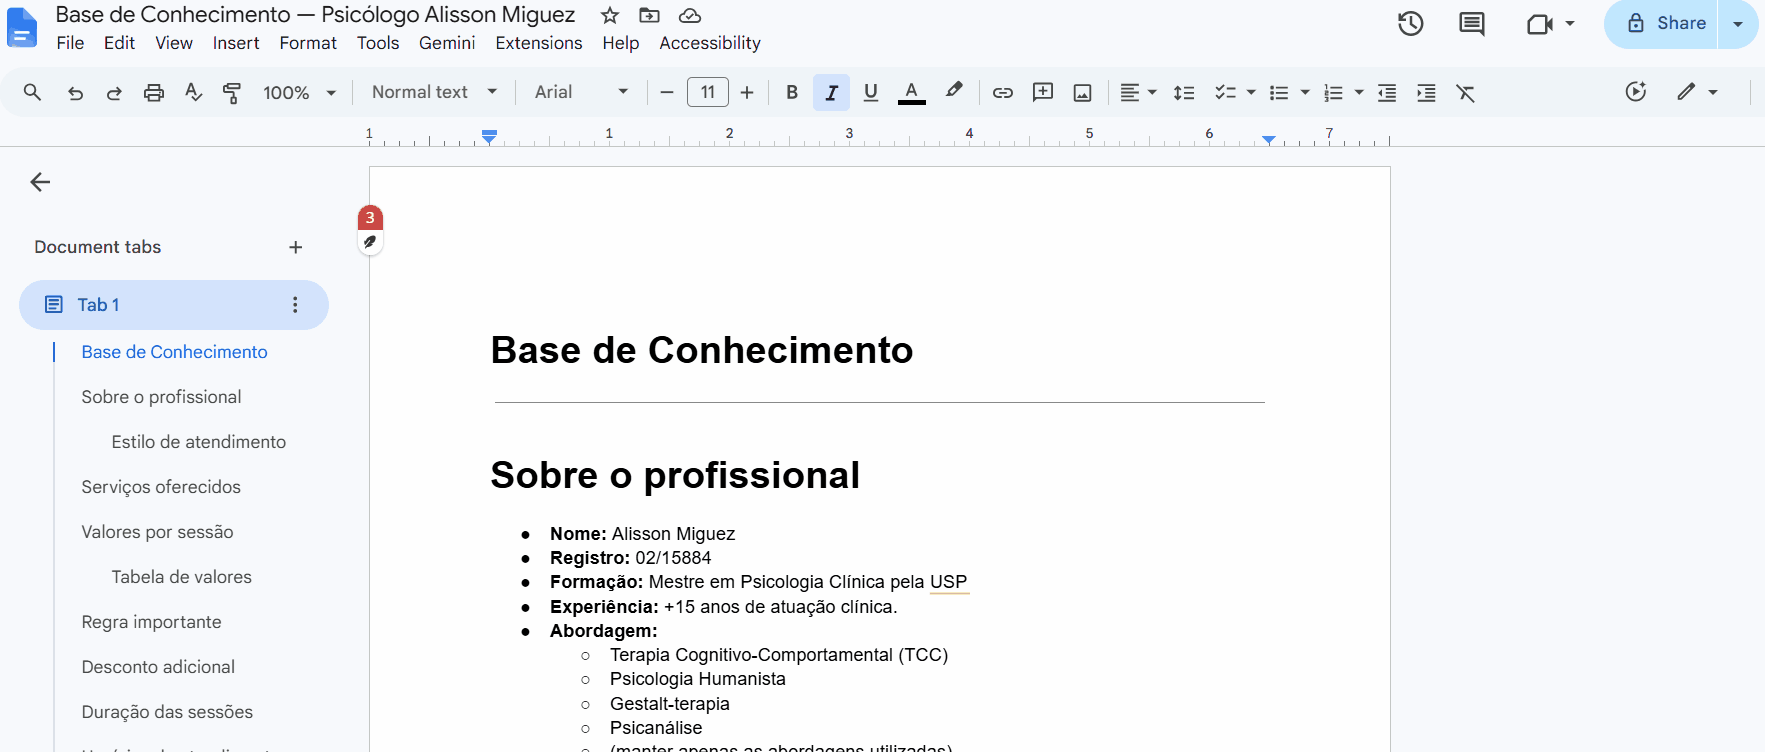Jump to the Sobre o profissional heading in the outline
The image size is (1765, 752).
(162, 397)
